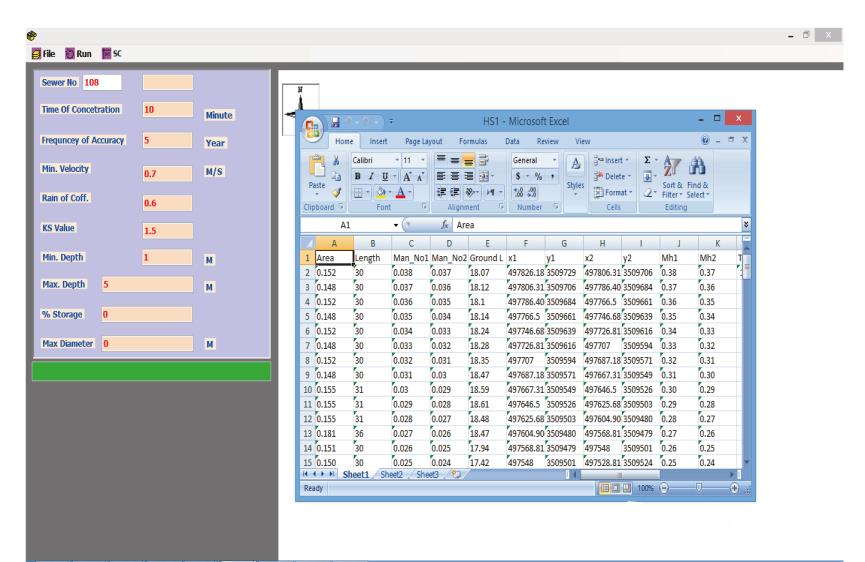Open the Data ribbon tab
Image resolution: width=865 pixels, height=562 pixels.
tap(512, 141)
